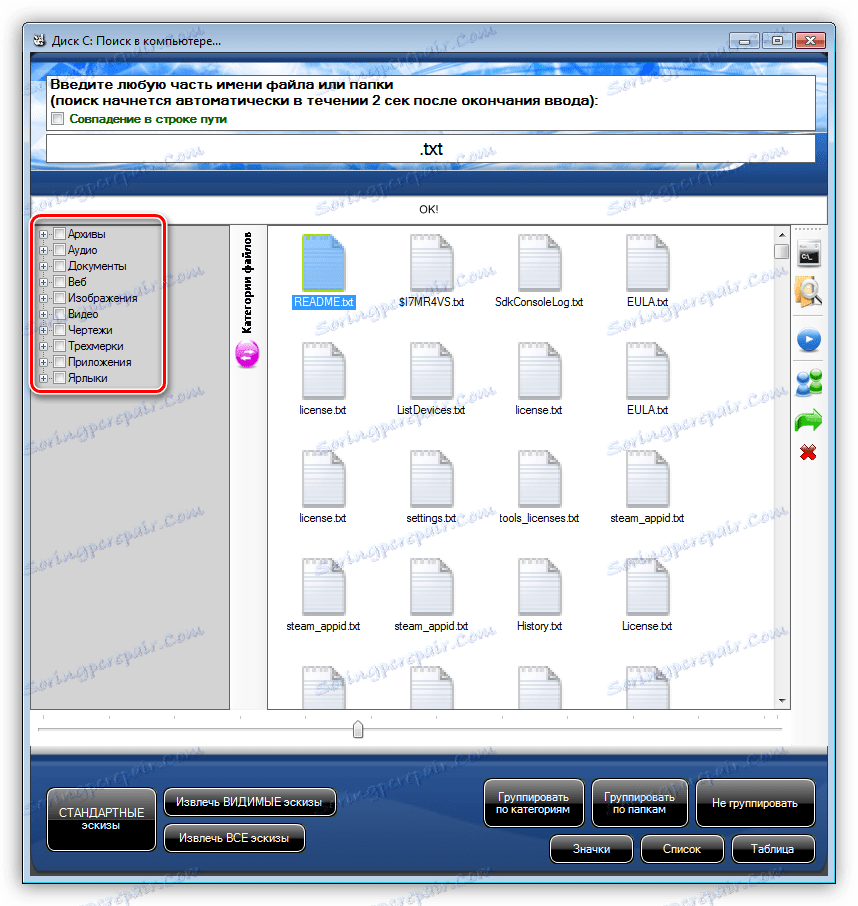Check the Приложения category checkbox

coord(60,362)
